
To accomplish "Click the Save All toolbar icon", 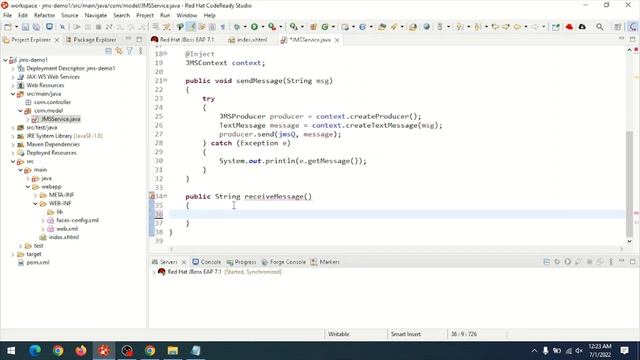I will (x=36, y=27).
